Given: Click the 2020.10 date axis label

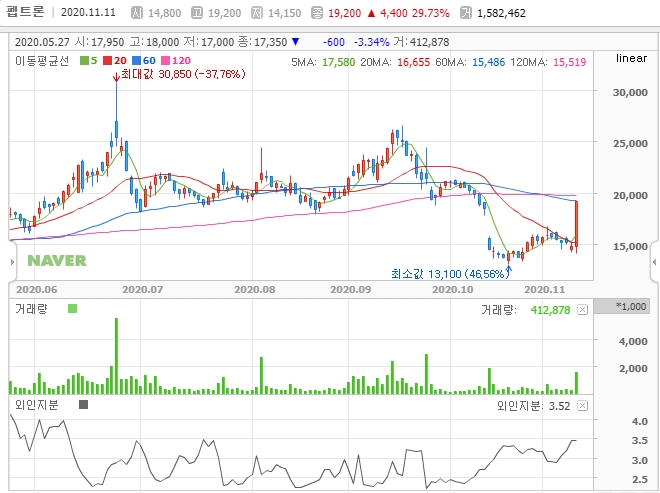Looking at the screenshot, I should click(x=453, y=290).
